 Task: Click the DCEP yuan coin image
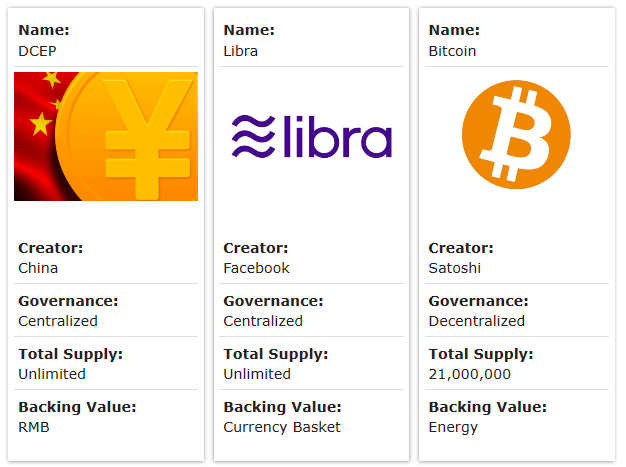[106, 136]
